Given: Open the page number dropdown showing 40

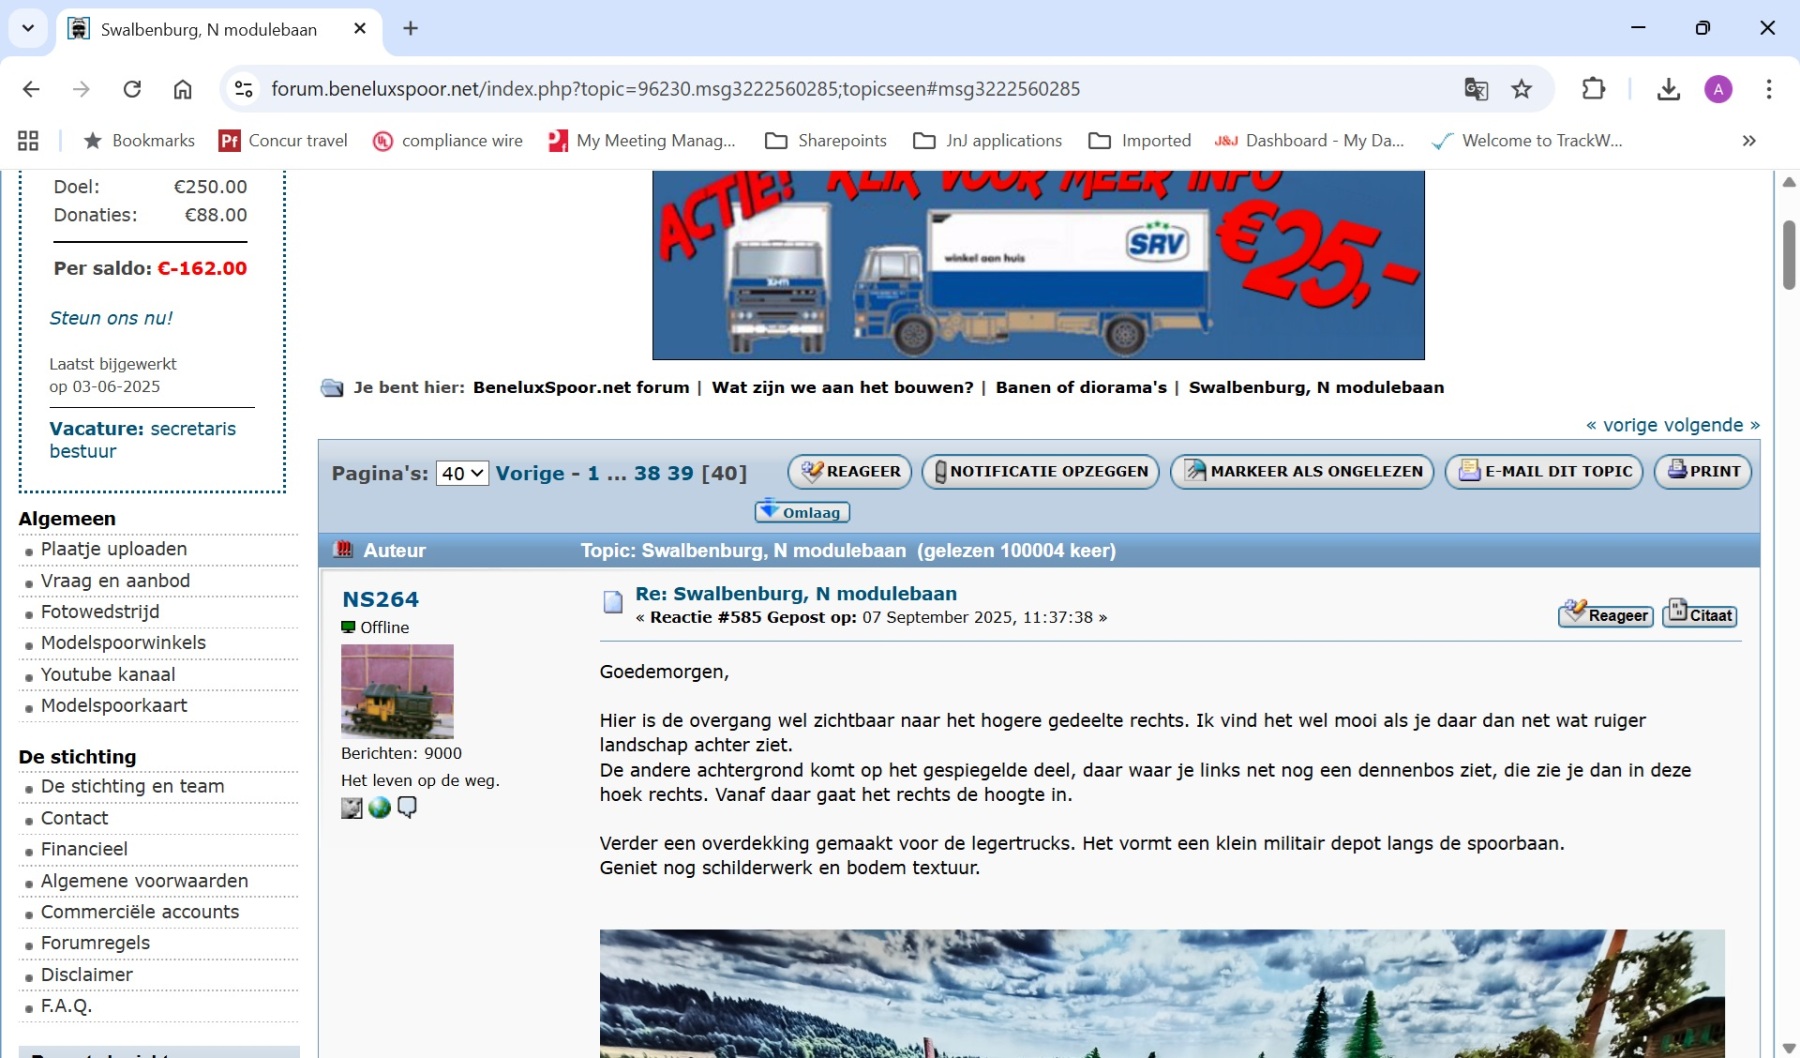Looking at the screenshot, I should 462,473.
